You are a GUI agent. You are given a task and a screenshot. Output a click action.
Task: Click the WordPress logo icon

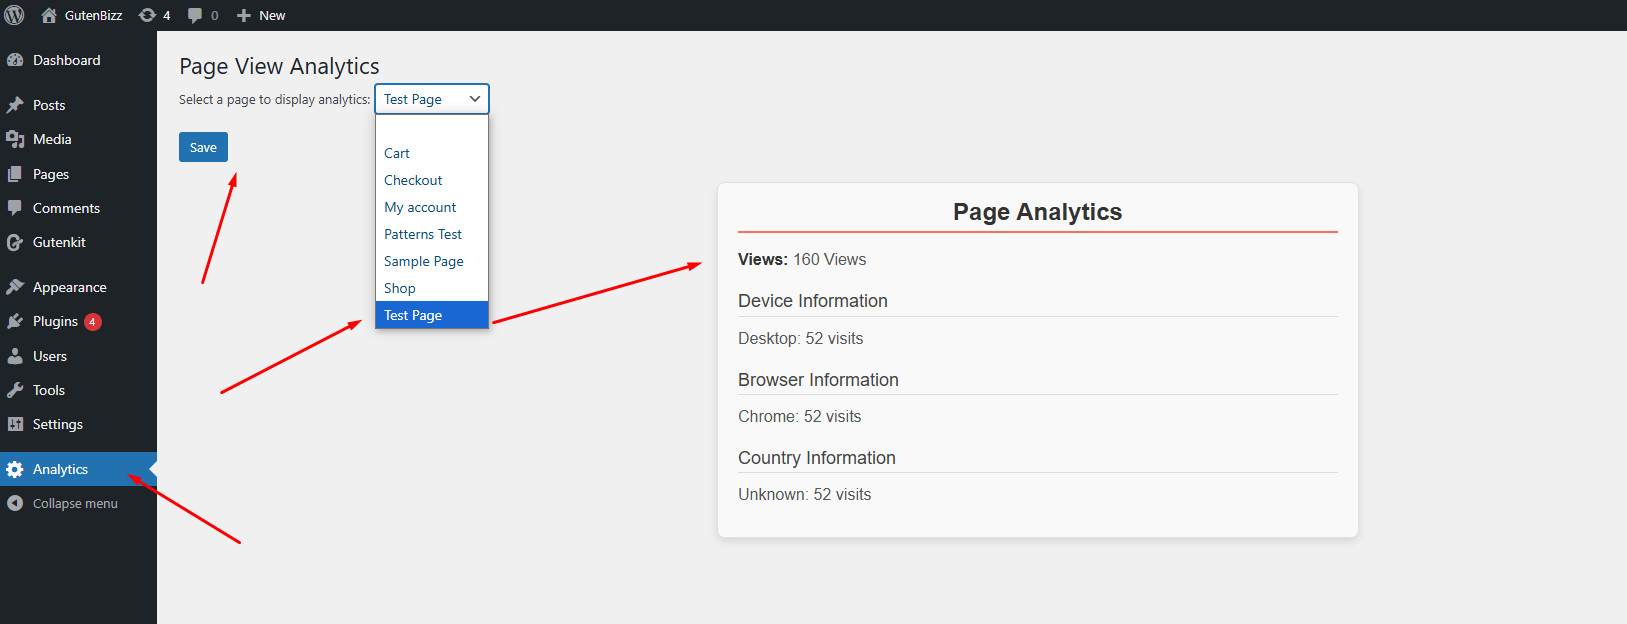click(x=15, y=15)
